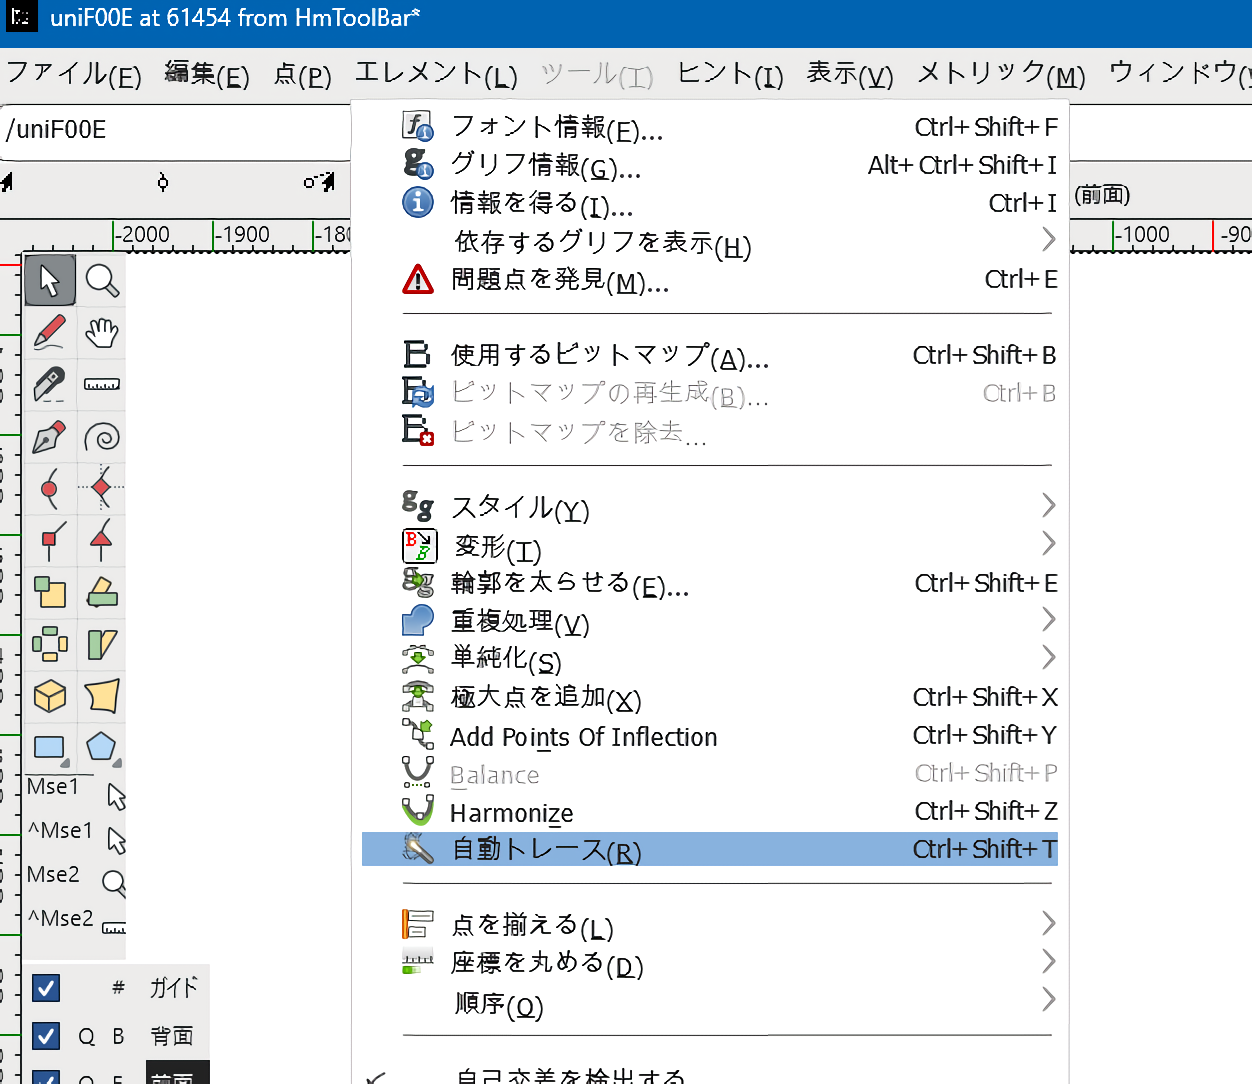1252x1084 pixels.
Task: Open the メトリック menu
Action: tap(1000, 75)
